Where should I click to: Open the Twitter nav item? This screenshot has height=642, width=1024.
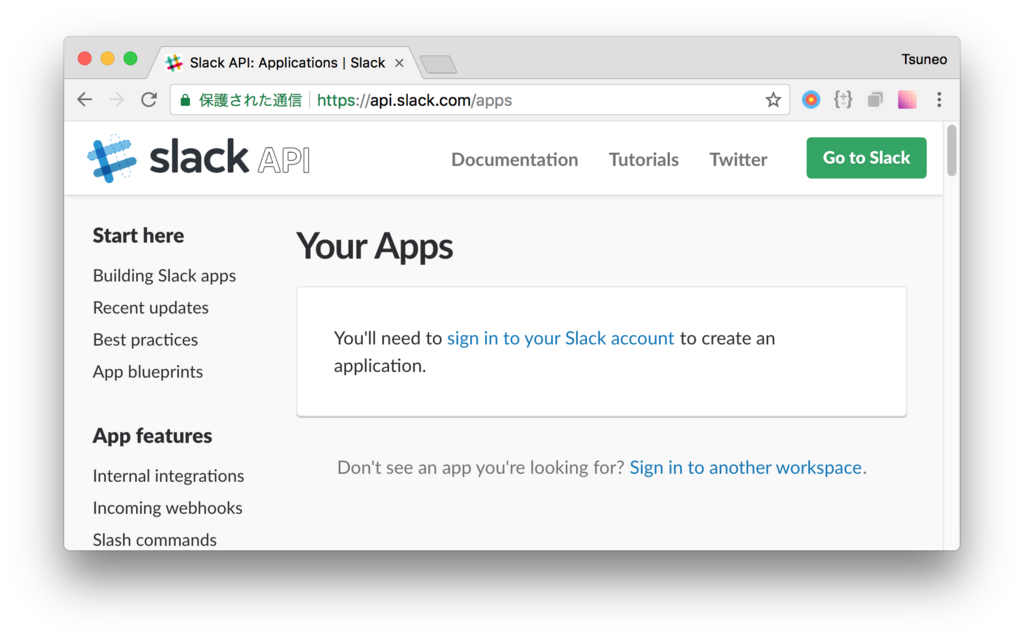739,159
